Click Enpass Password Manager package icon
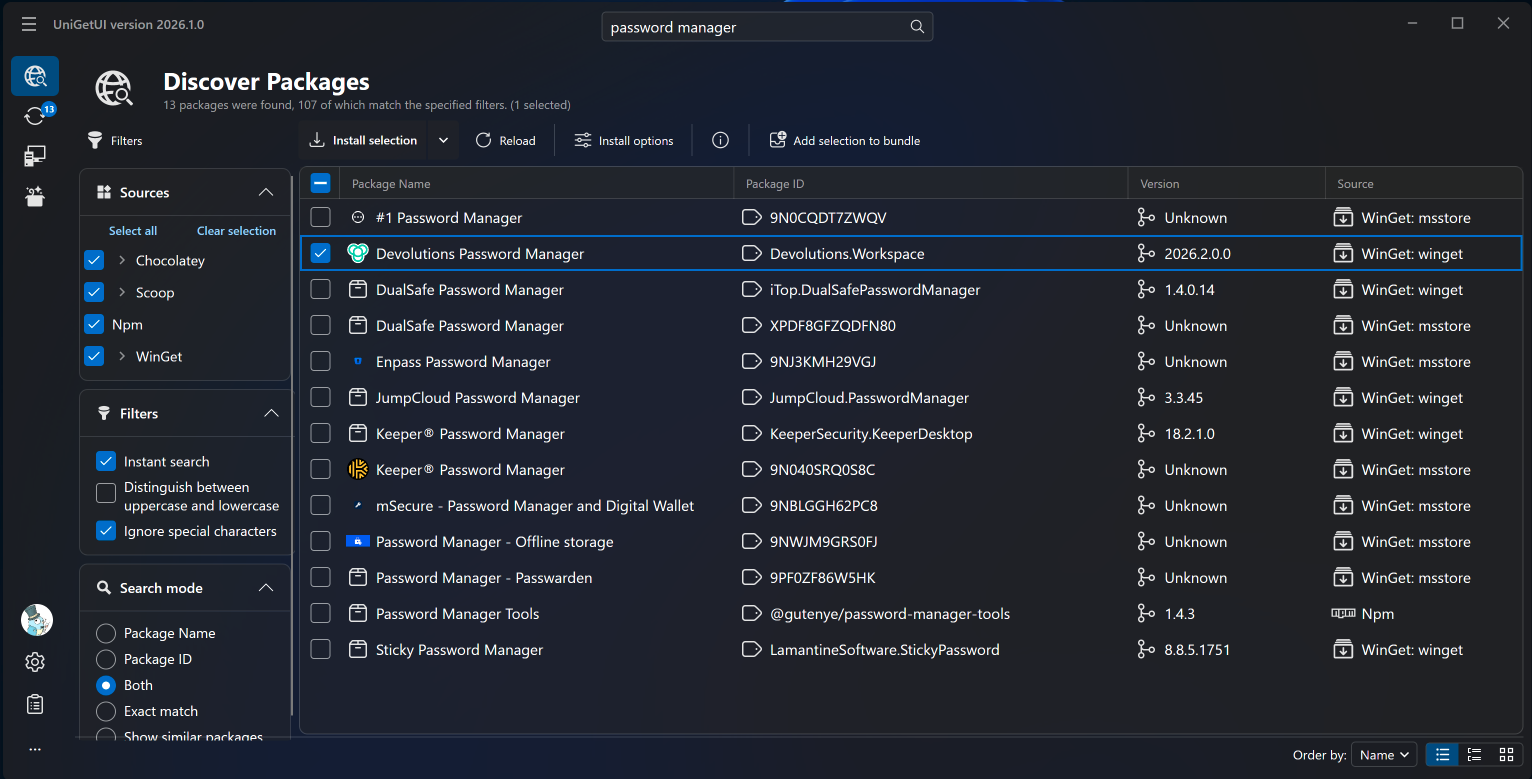Image resolution: width=1532 pixels, height=779 pixels. pyautogui.click(x=358, y=362)
